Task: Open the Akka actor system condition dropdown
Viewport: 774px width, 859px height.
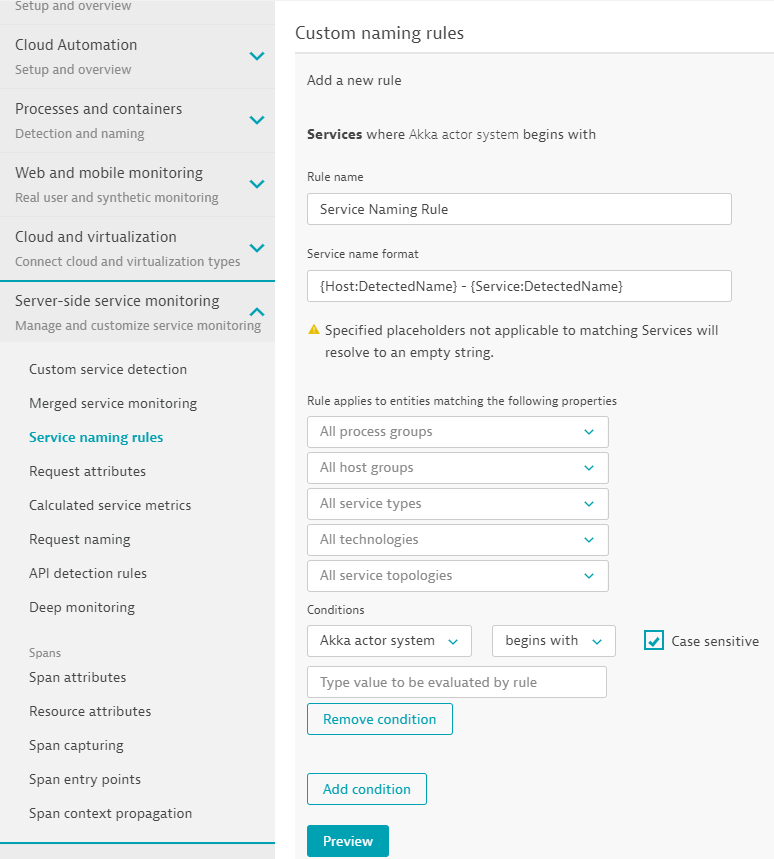Action: 388,641
